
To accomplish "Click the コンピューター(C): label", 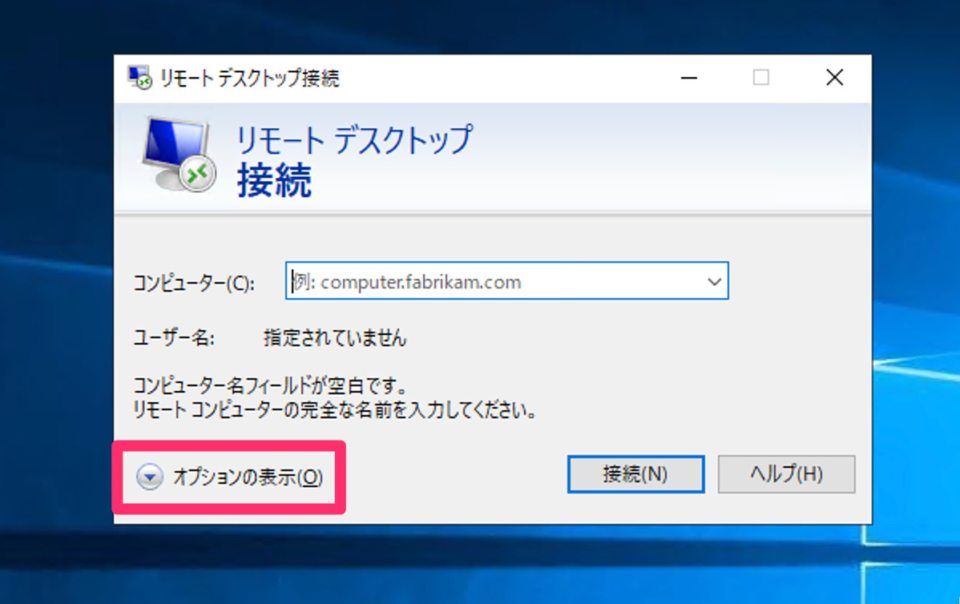I will point(193,283).
